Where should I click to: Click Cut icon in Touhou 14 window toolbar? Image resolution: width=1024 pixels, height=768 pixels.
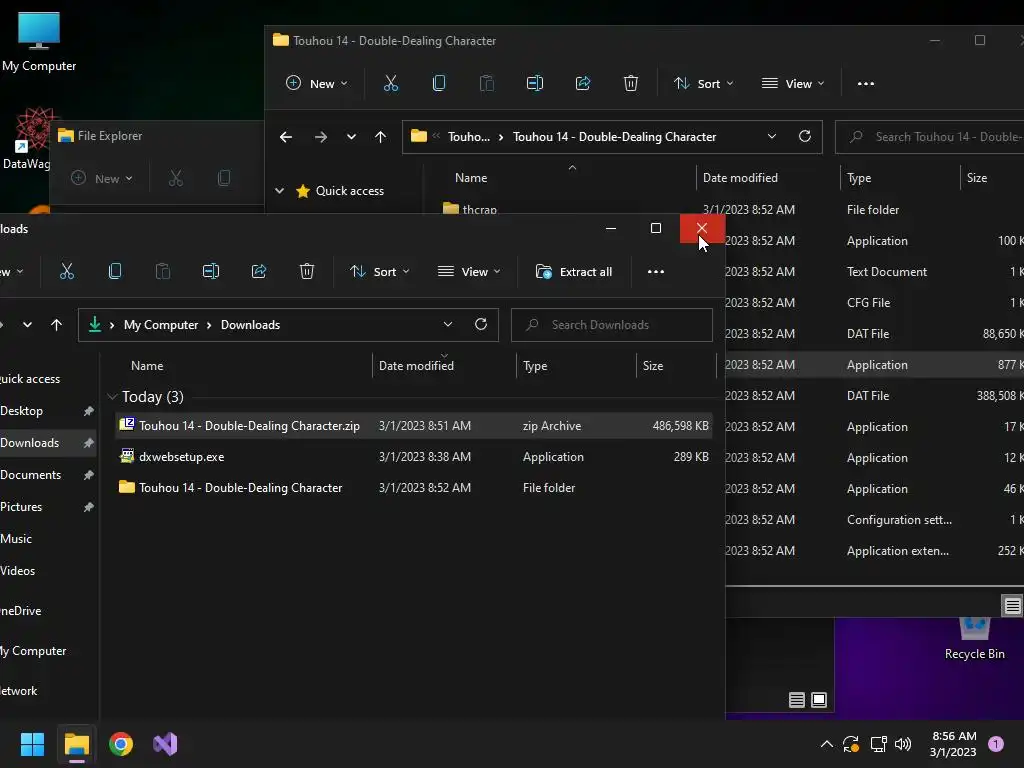tap(391, 84)
